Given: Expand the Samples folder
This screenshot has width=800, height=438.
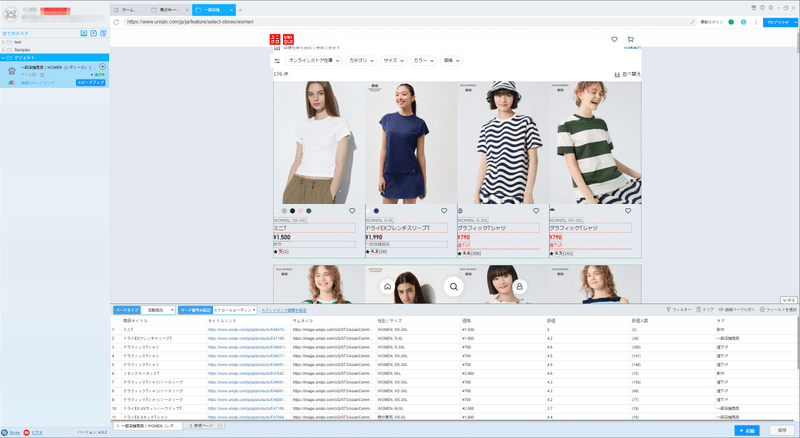Looking at the screenshot, I should tap(3, 50).
